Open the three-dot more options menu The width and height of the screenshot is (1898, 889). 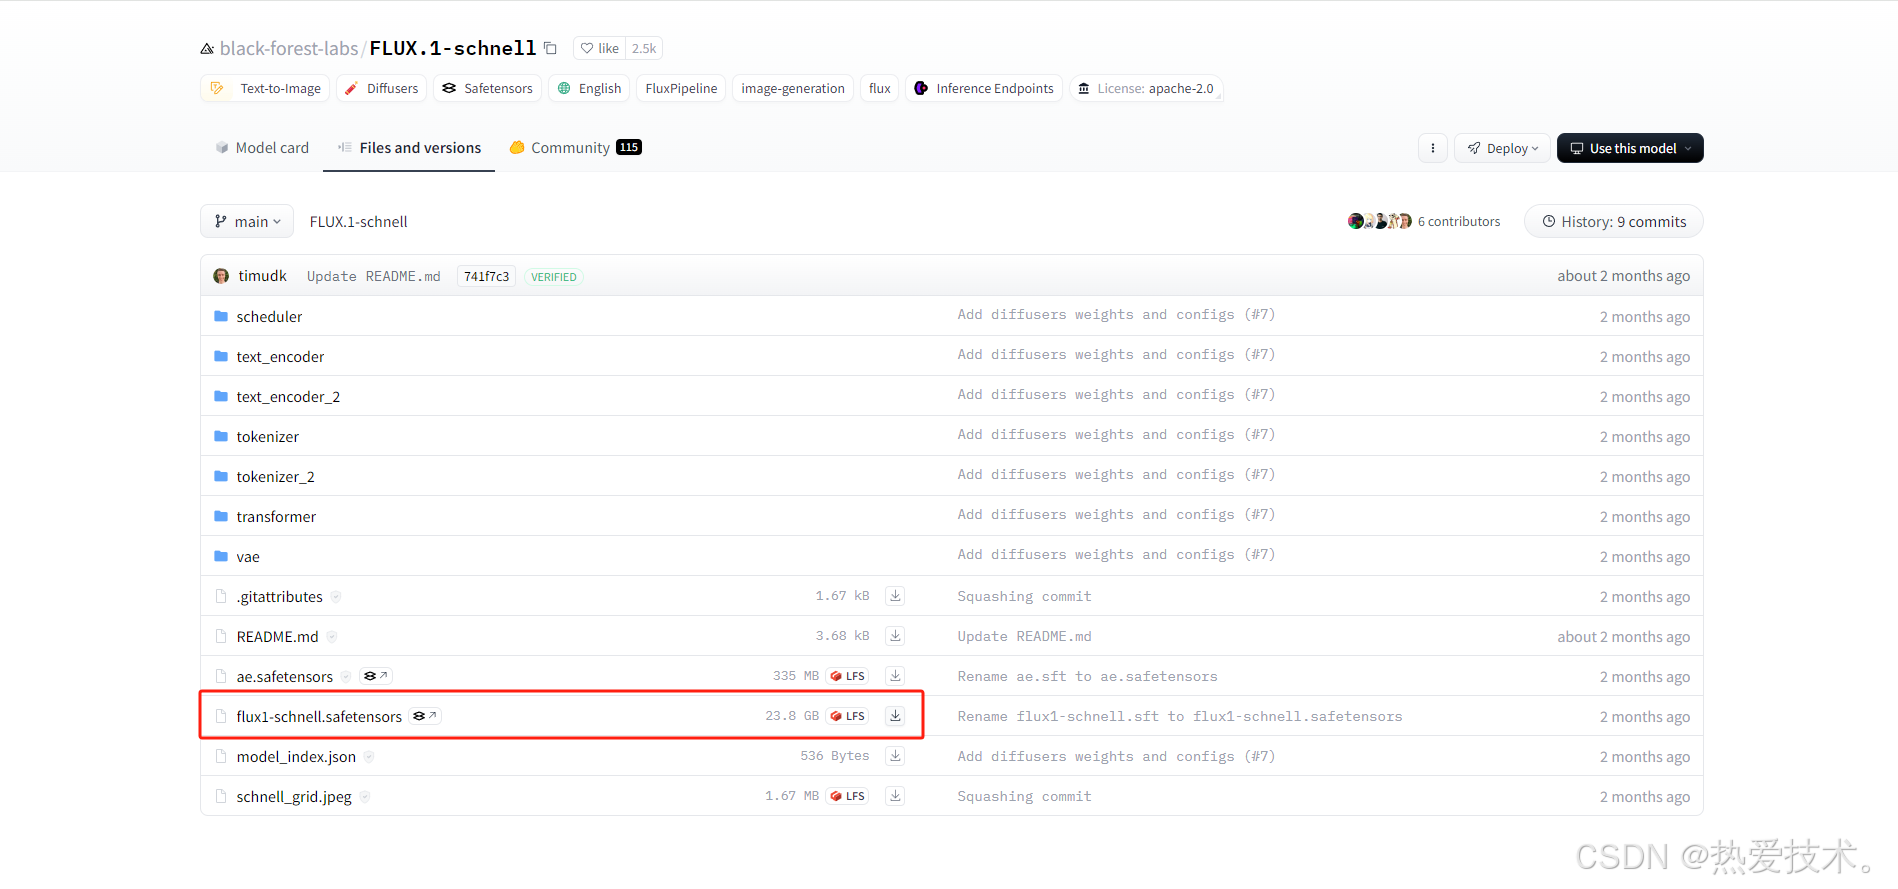(1433, 148)
